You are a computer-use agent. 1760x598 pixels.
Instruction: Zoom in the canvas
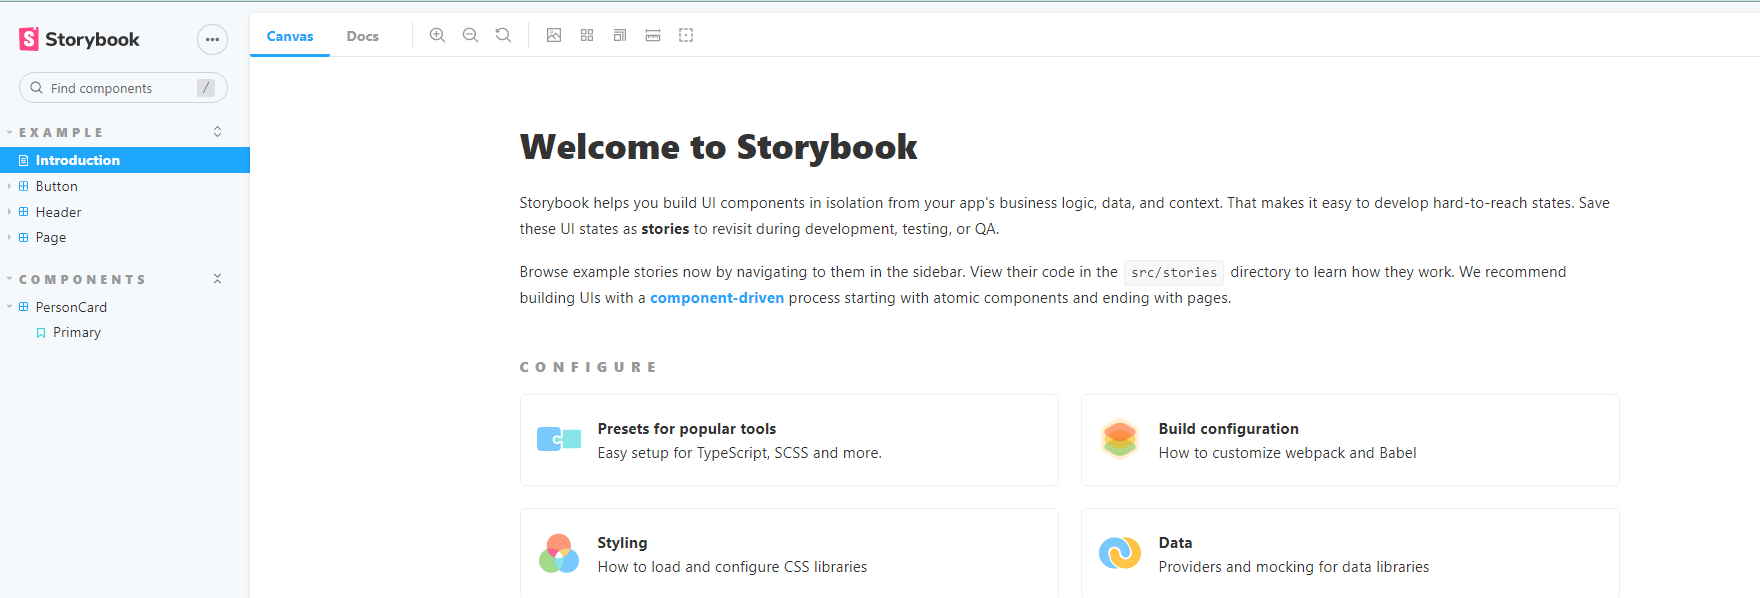click(x=437, y=35)
